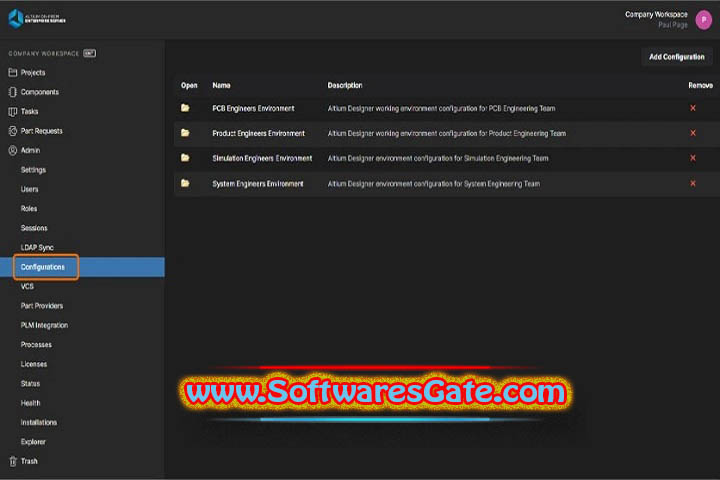Remove Simulation Engineers Environment with red X
Viewport: 720px width, 480px height.
coord(693,158)
